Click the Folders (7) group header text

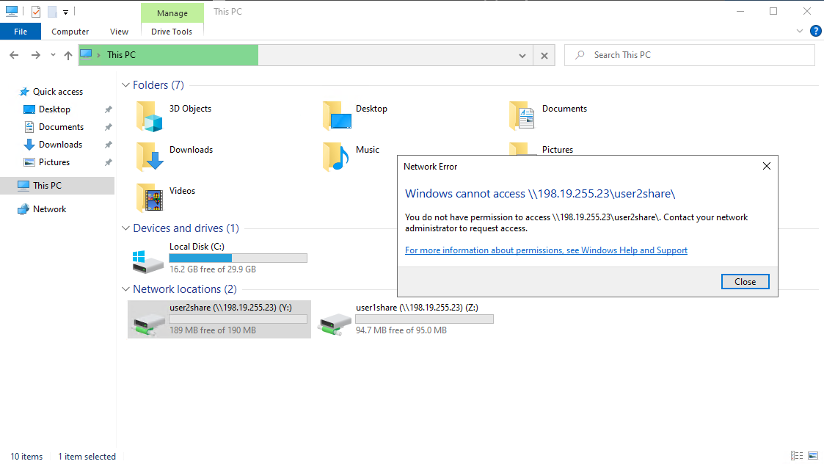click(x=158, y=85)
